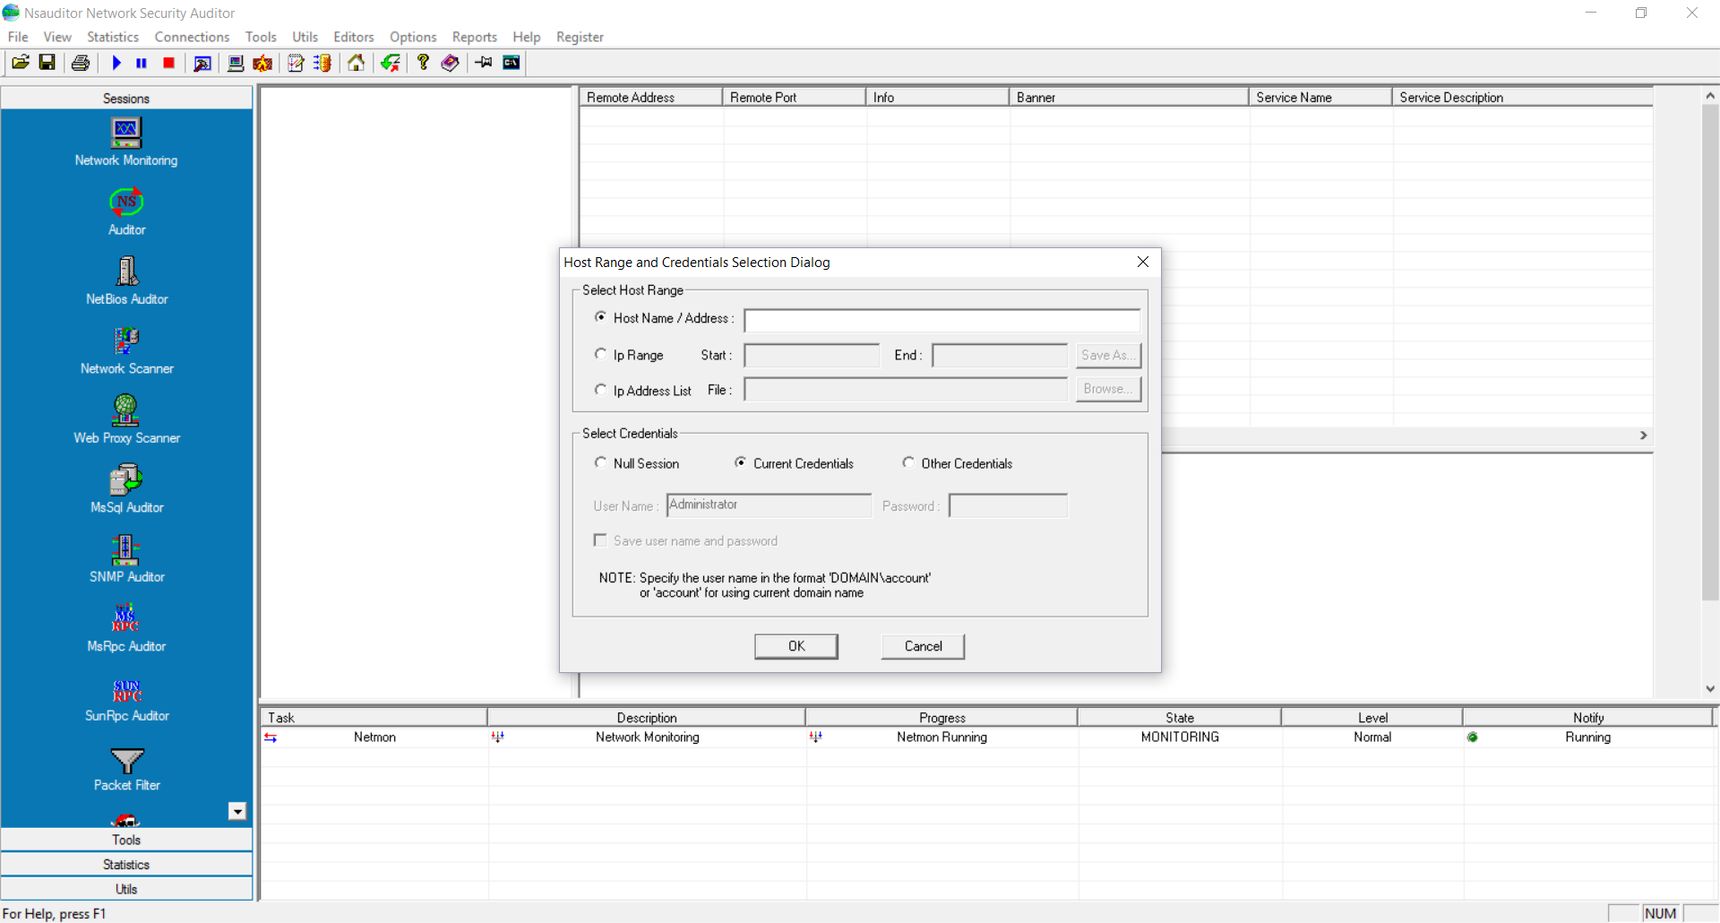Open the File menu
Viewport: 1720px width, 923px height.
[x=18, y=37]
